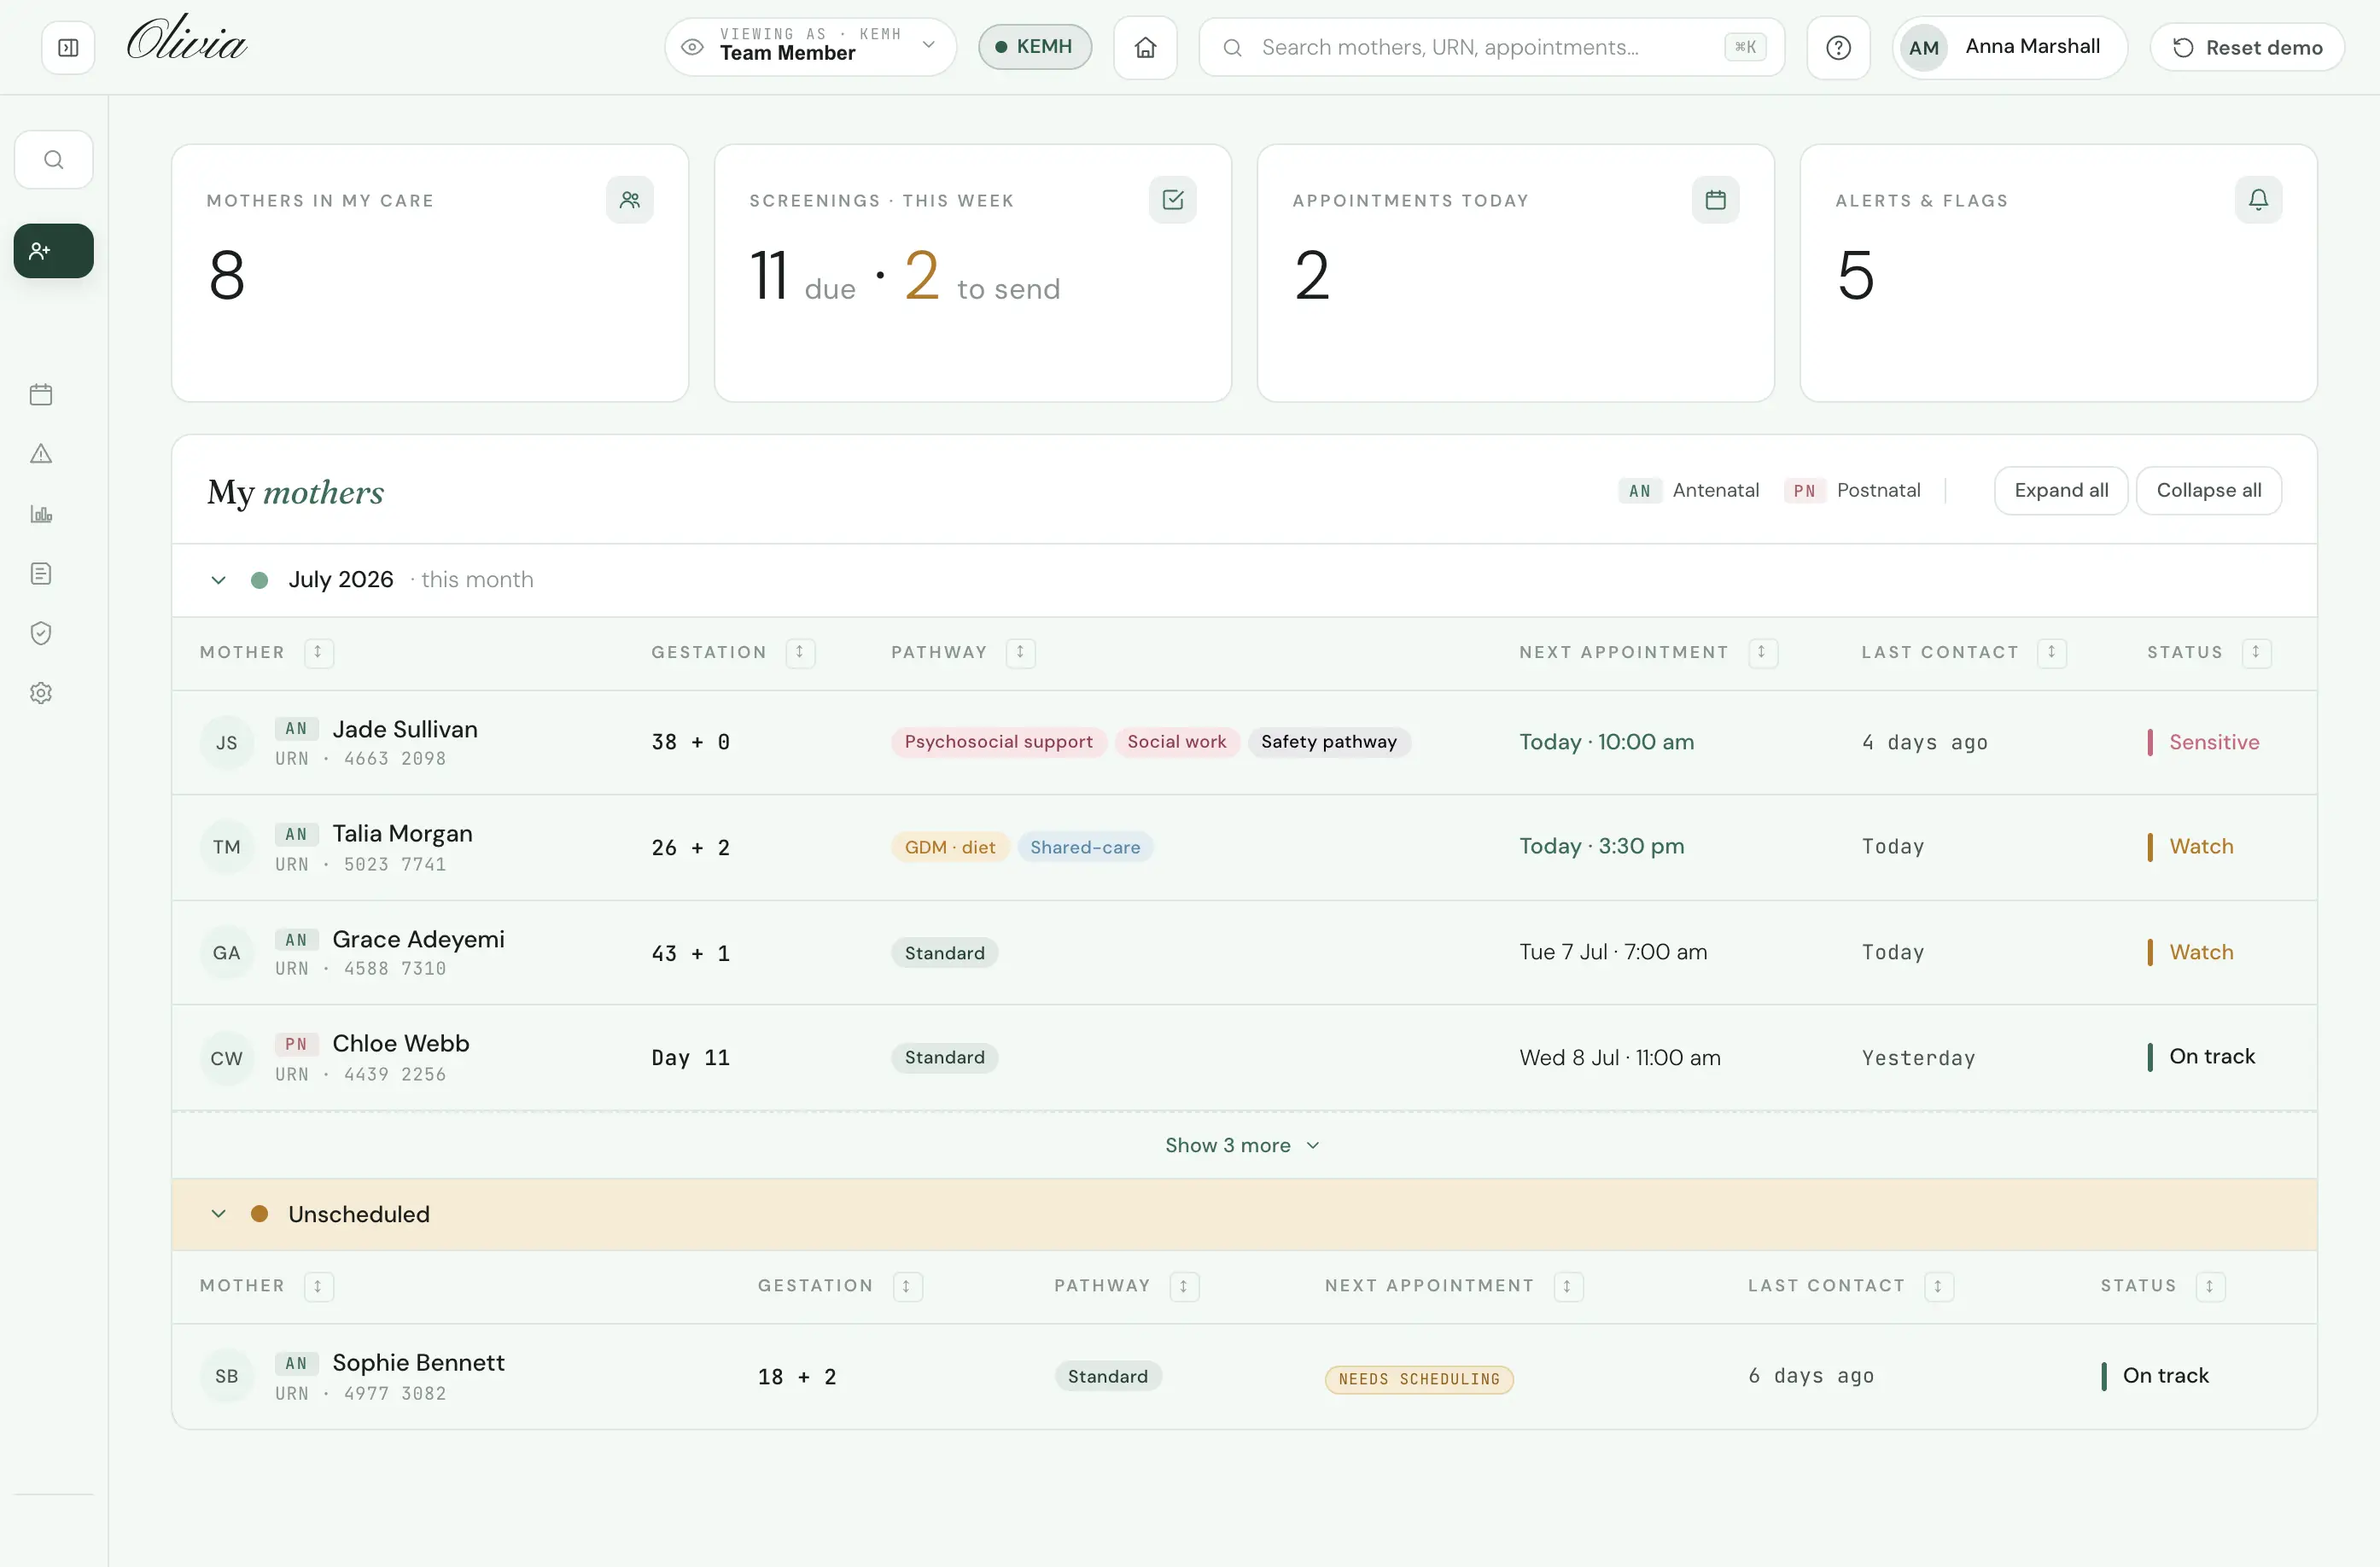Image resolution: width=2380 pixels, height=1567 pixels.
Task: Collapse the July 2026 group chevron
Action: [x=218, y=580]
